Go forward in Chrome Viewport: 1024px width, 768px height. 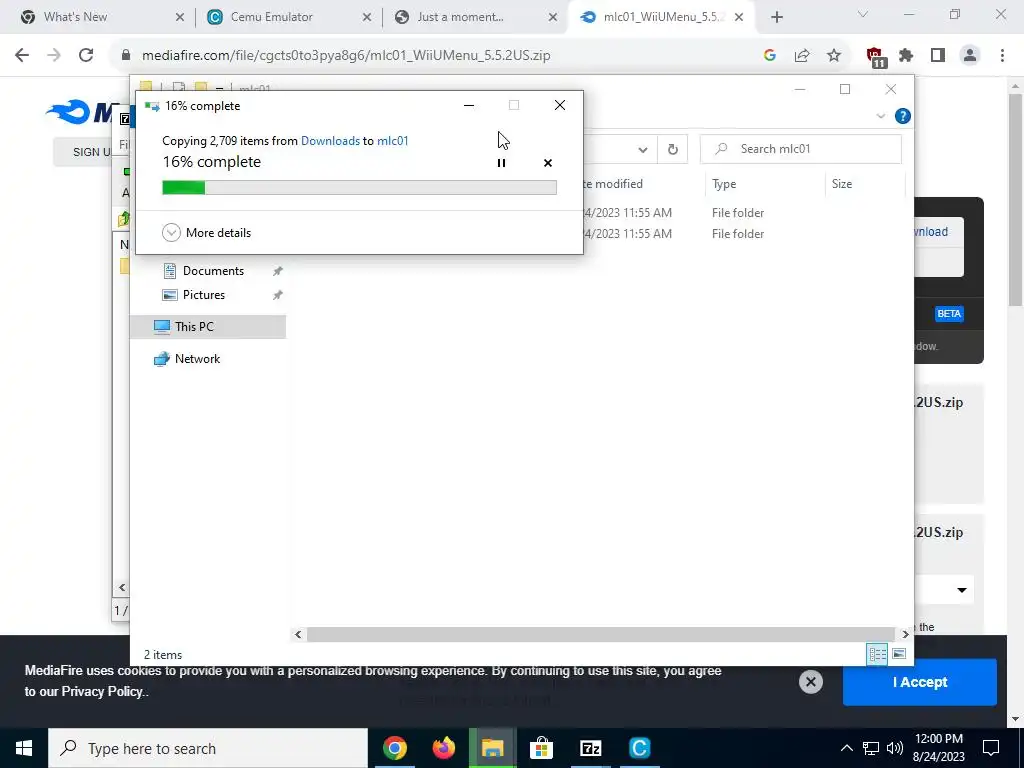click(54, 56)
